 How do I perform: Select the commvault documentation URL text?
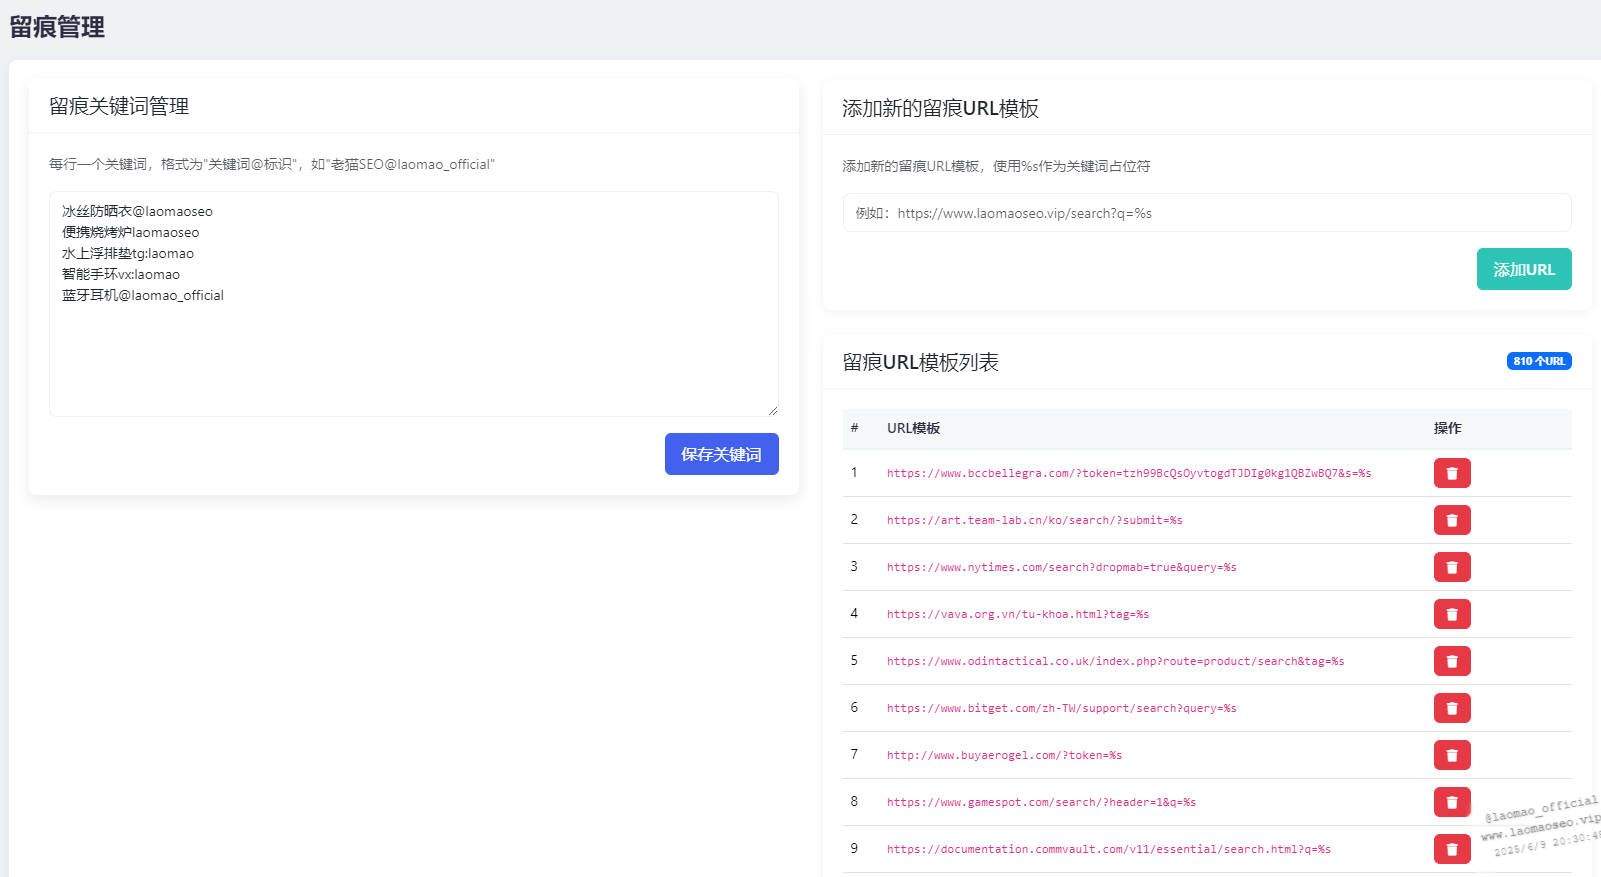(1109, 849)
